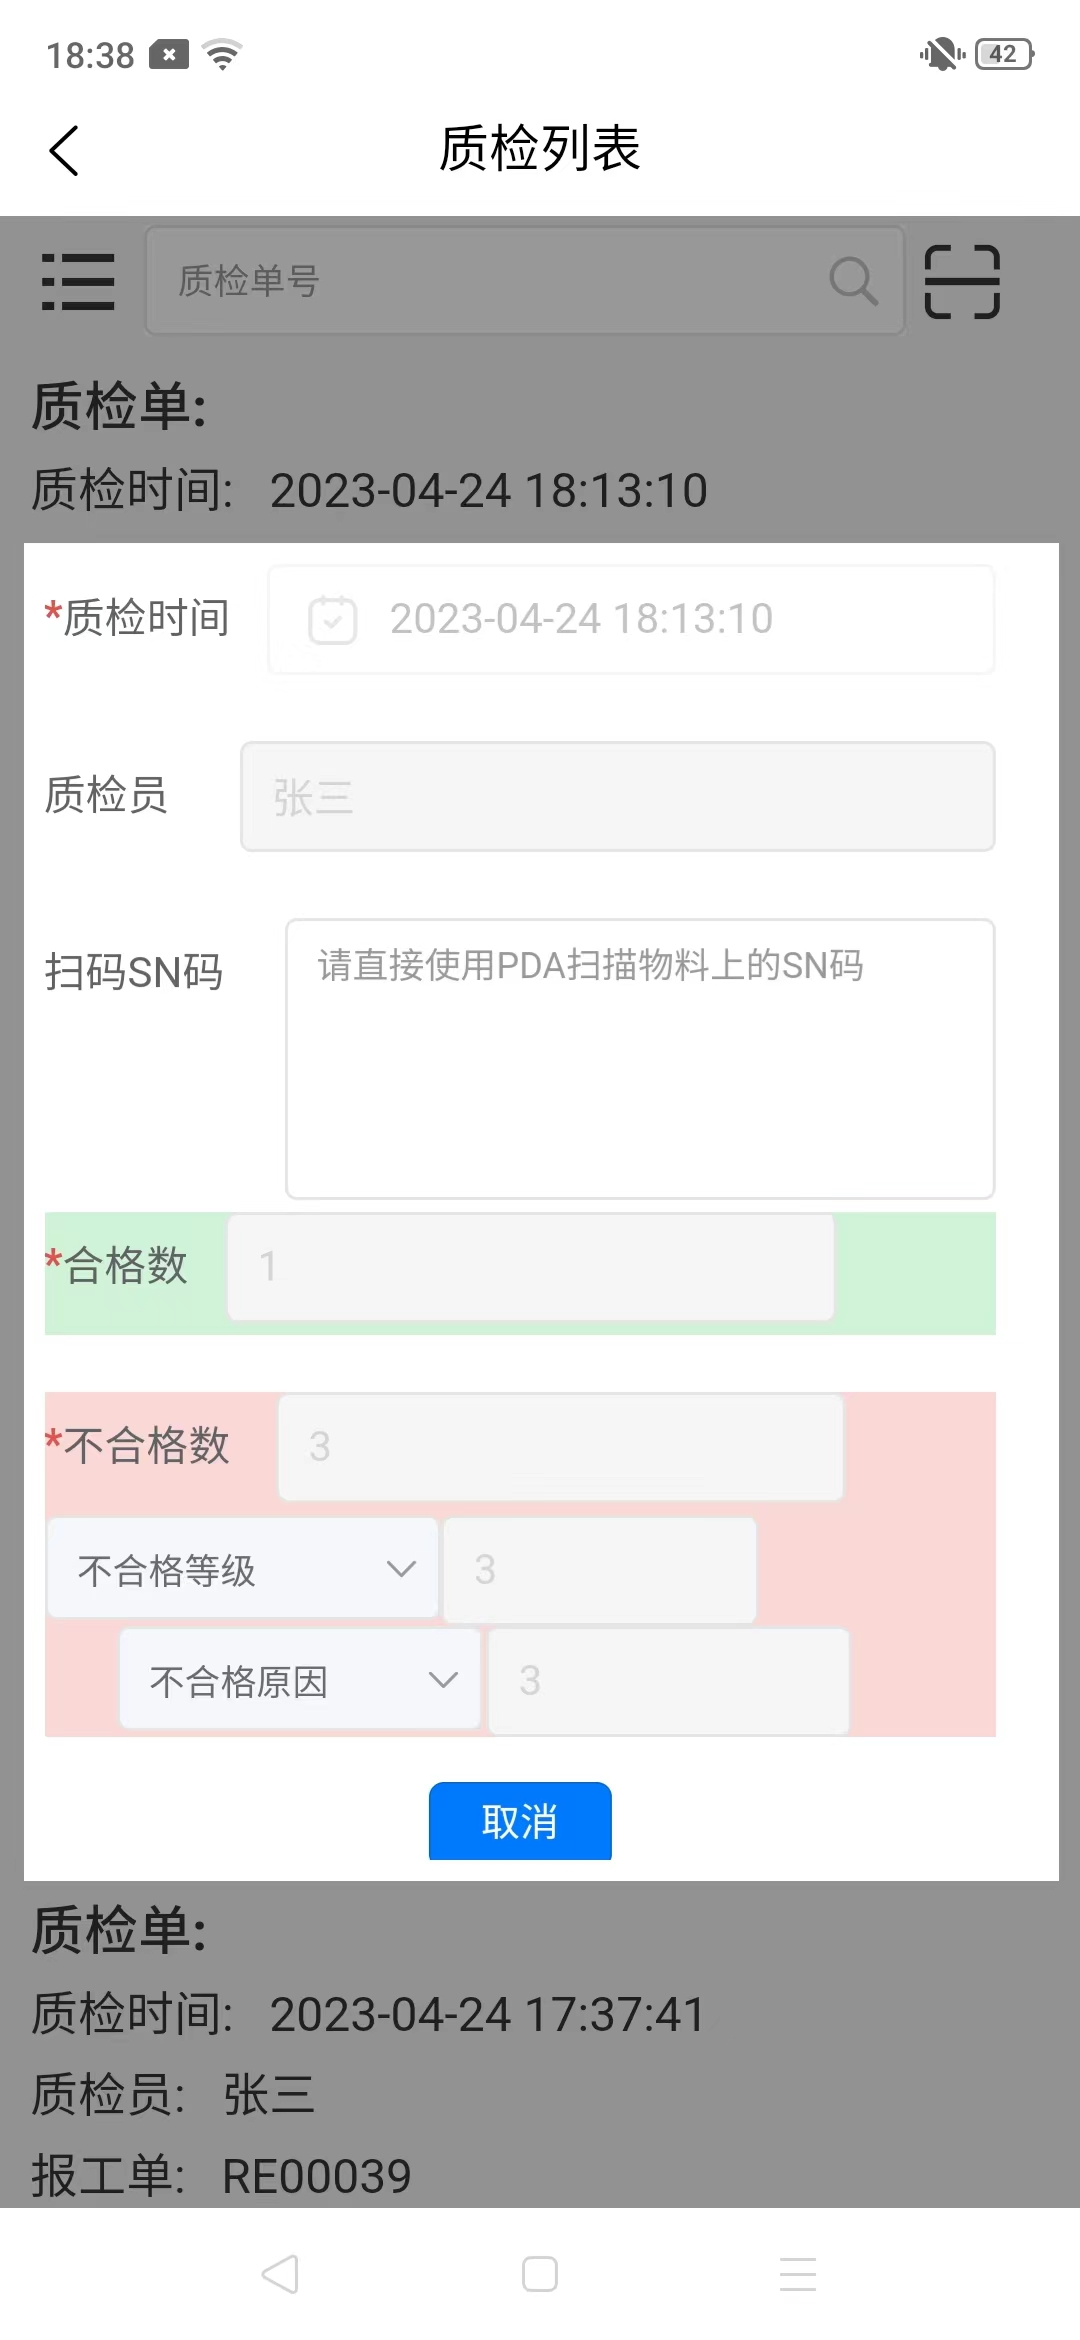This screenshot has height=2340, width=1080.
Task: Tap the back arrow in header
Action: point(64,151)
